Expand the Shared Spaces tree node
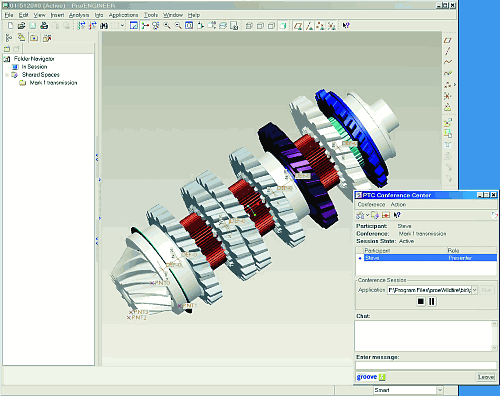Screen dimensions: 500x396 [x=7, y=75]
